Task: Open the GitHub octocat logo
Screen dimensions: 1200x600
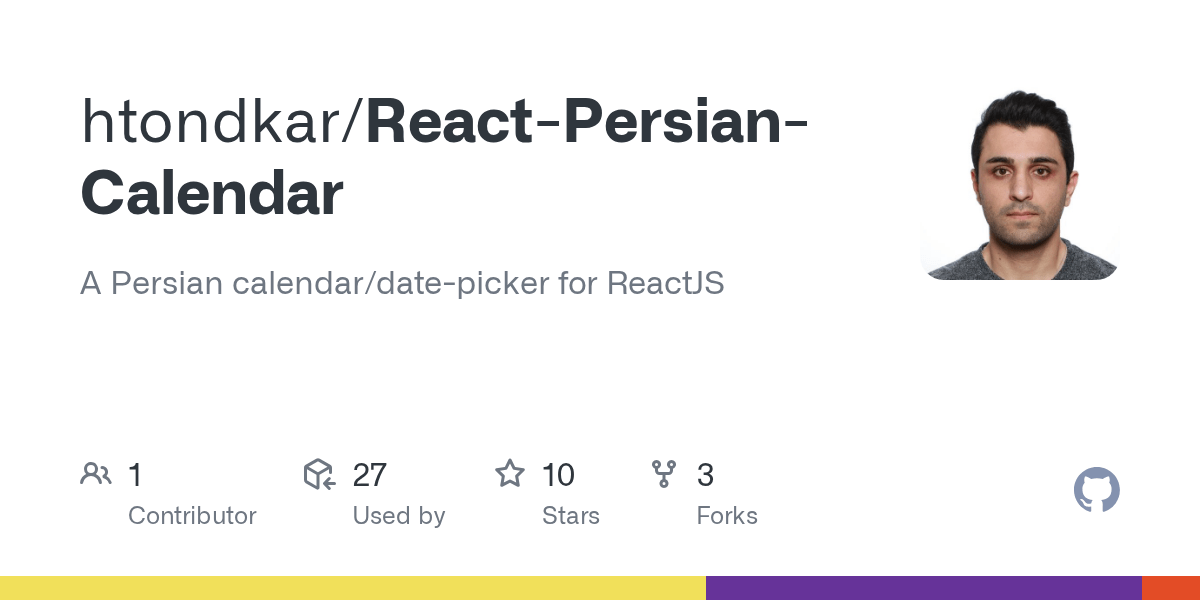Action: click(1097, 490)
